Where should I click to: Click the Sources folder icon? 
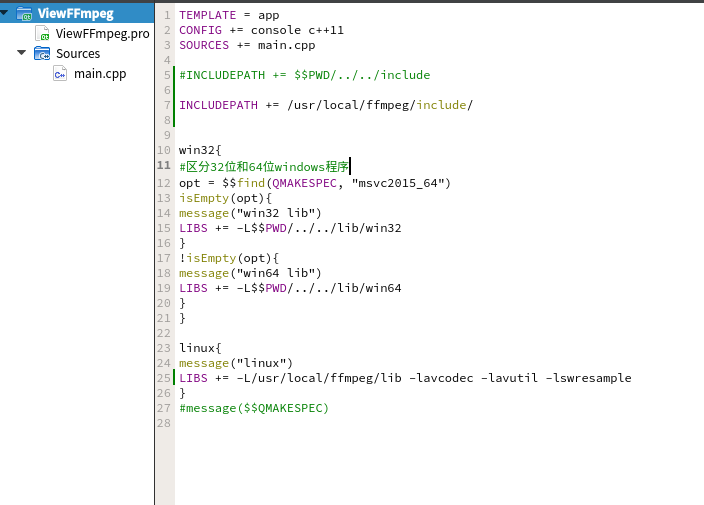pyautogui.click(x=42, y=53)
